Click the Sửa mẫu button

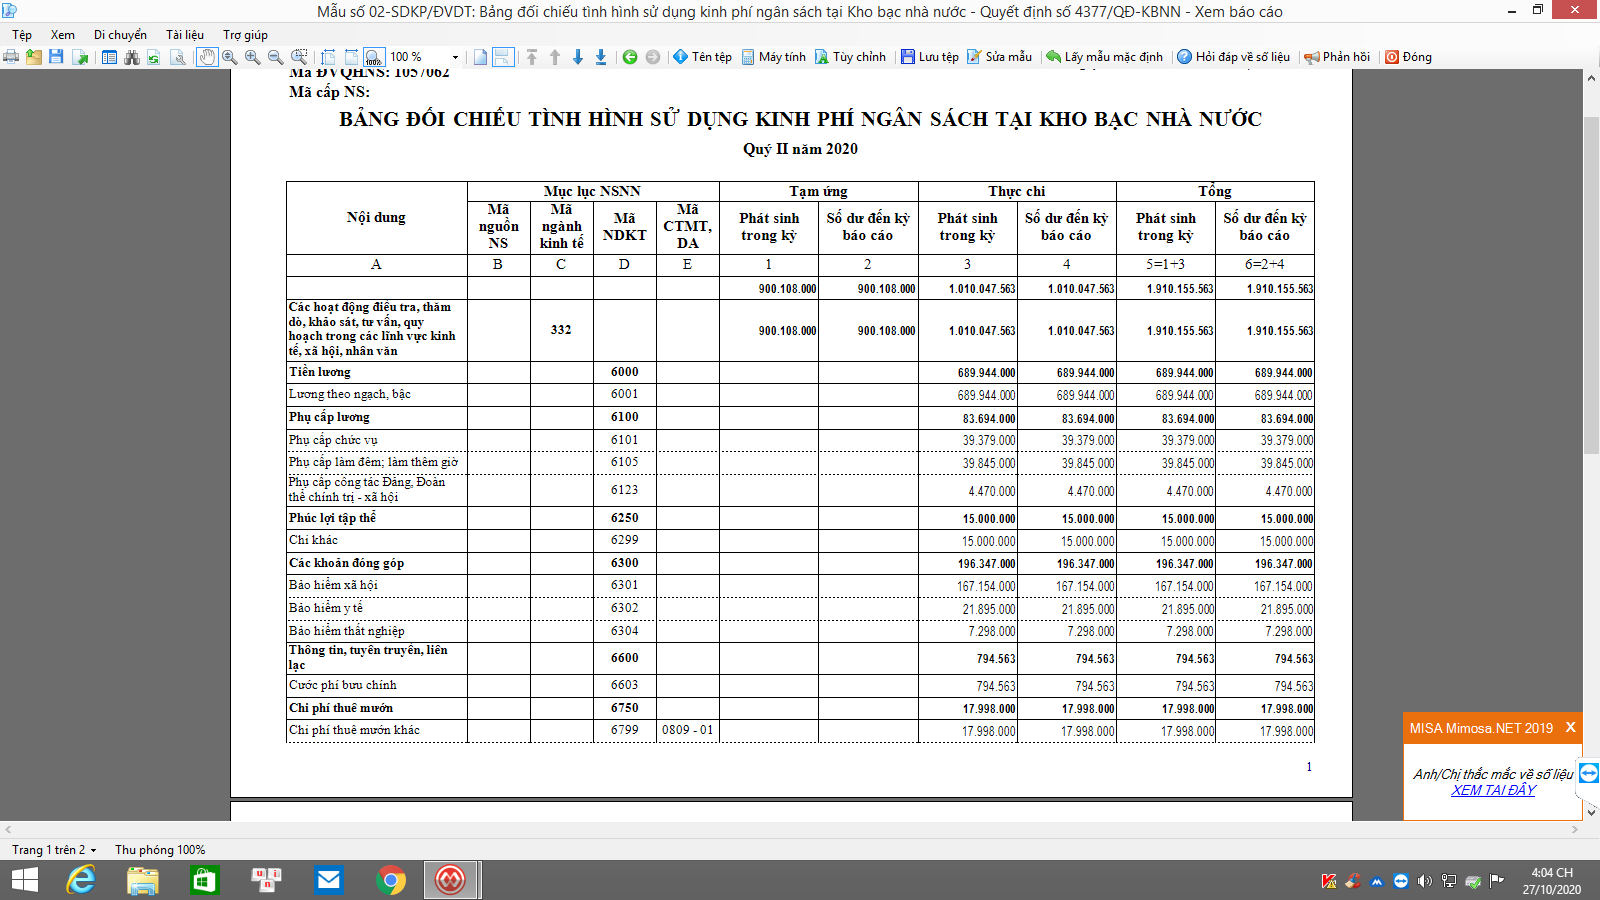(x=999, y=57)
